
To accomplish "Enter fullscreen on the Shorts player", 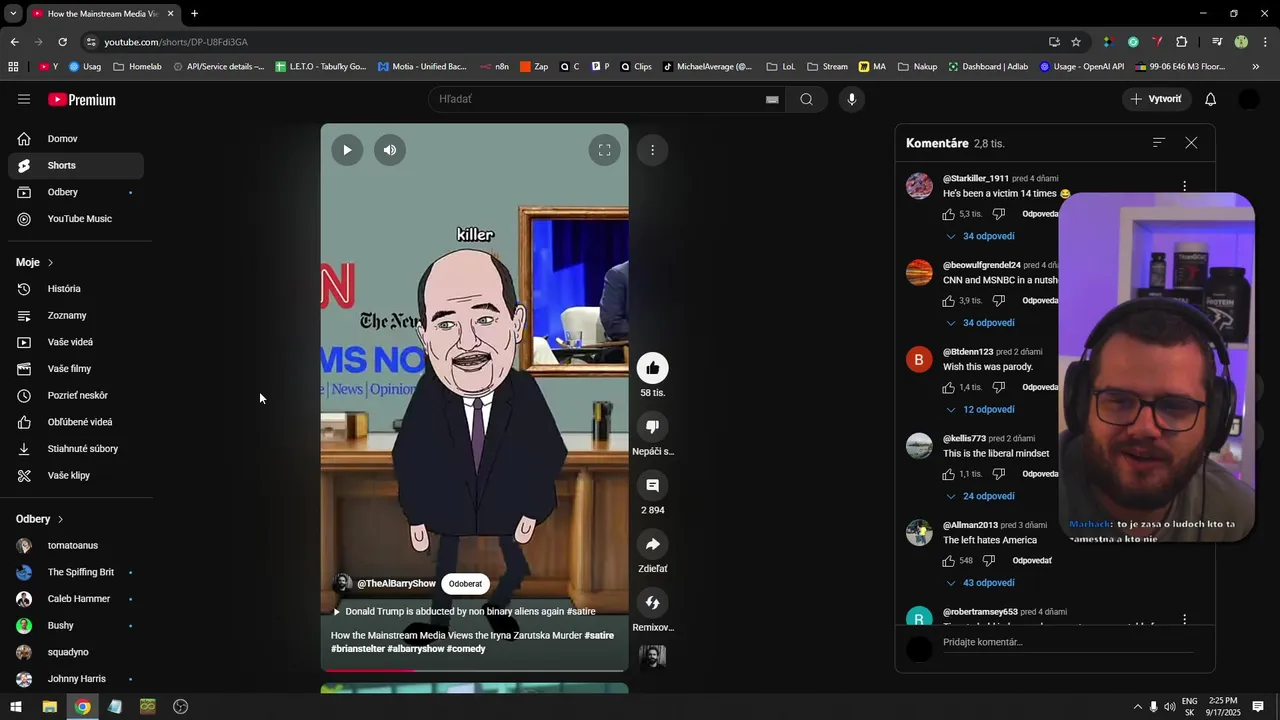I will (604, 150).
